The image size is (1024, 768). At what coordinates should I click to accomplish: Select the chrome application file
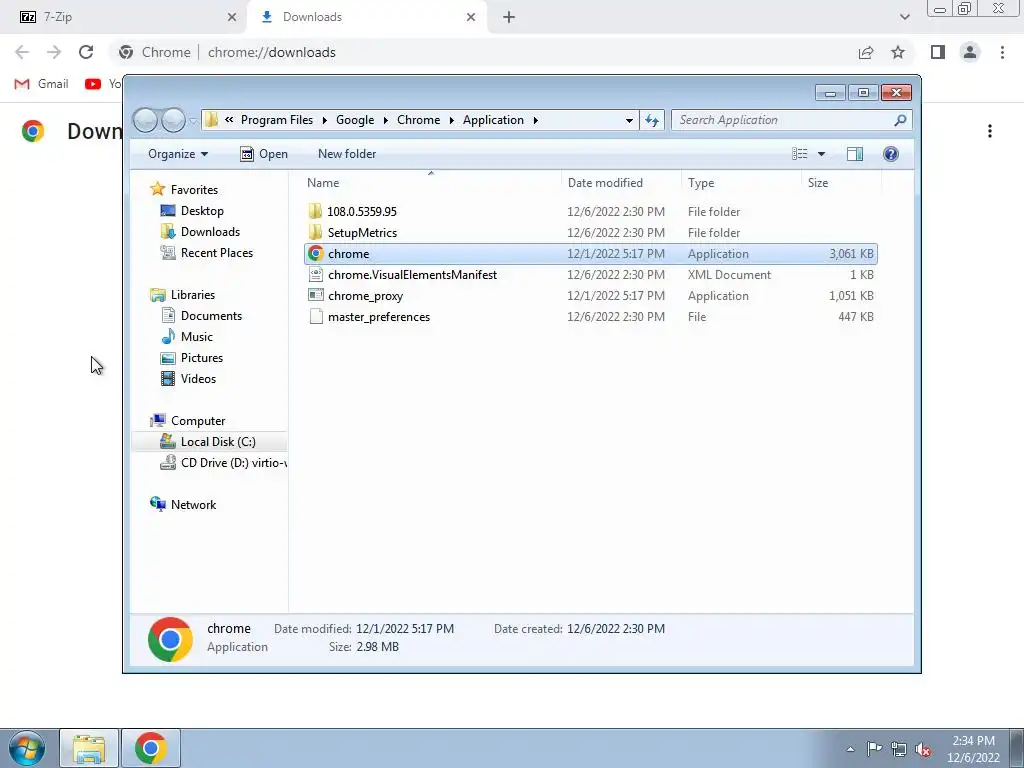(590, 253)
